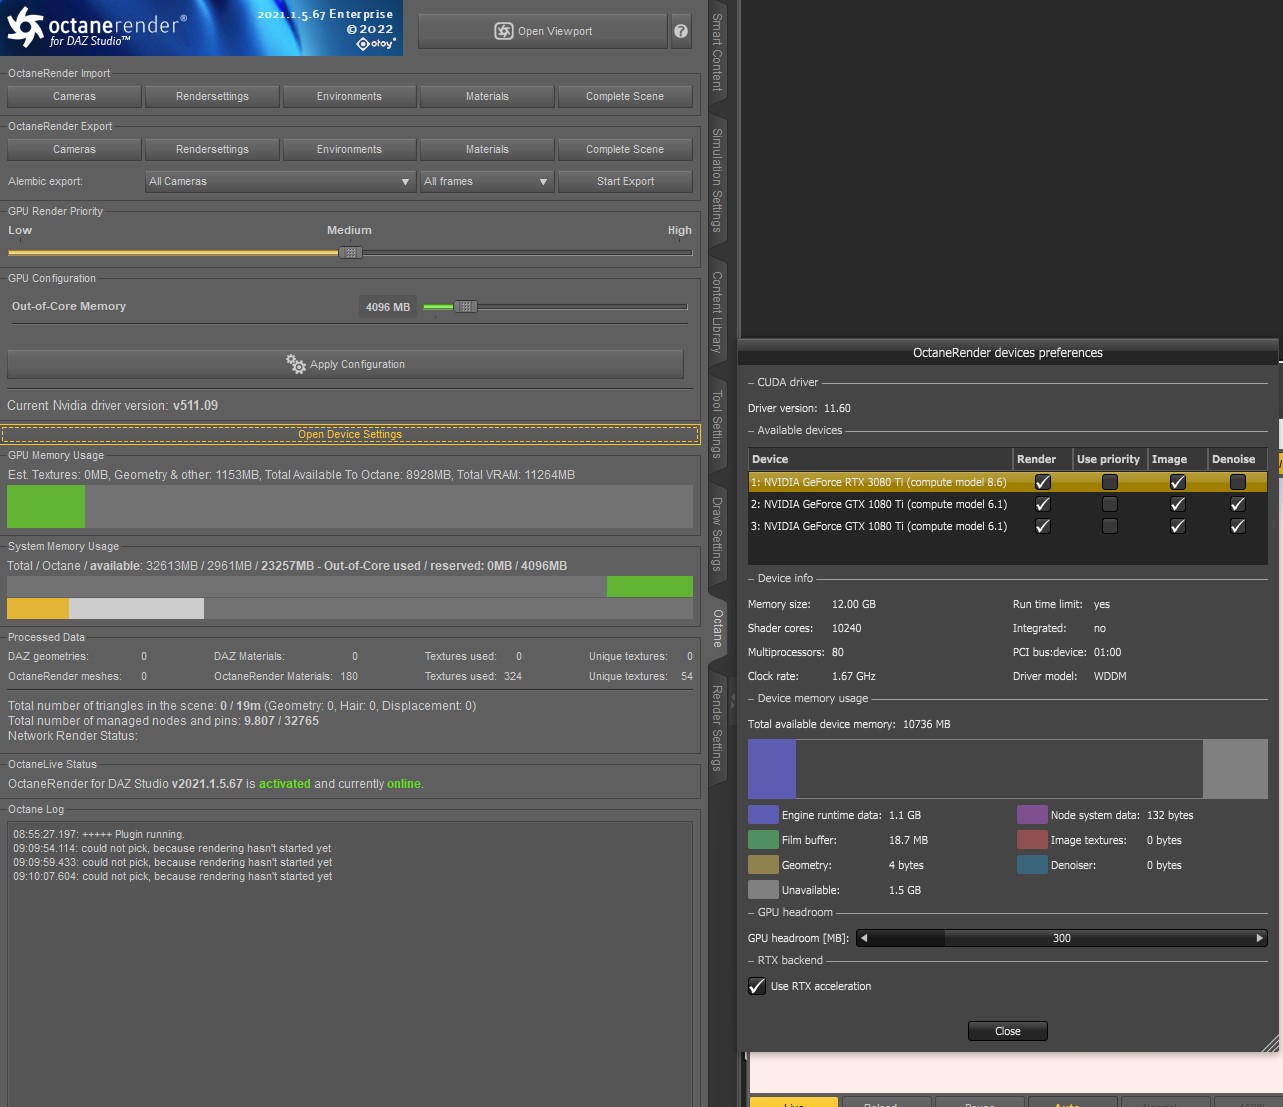
Task: Toggle Render checkbox for device 3 GTX 1080 Ti
Action: (x=1042, y=526)
